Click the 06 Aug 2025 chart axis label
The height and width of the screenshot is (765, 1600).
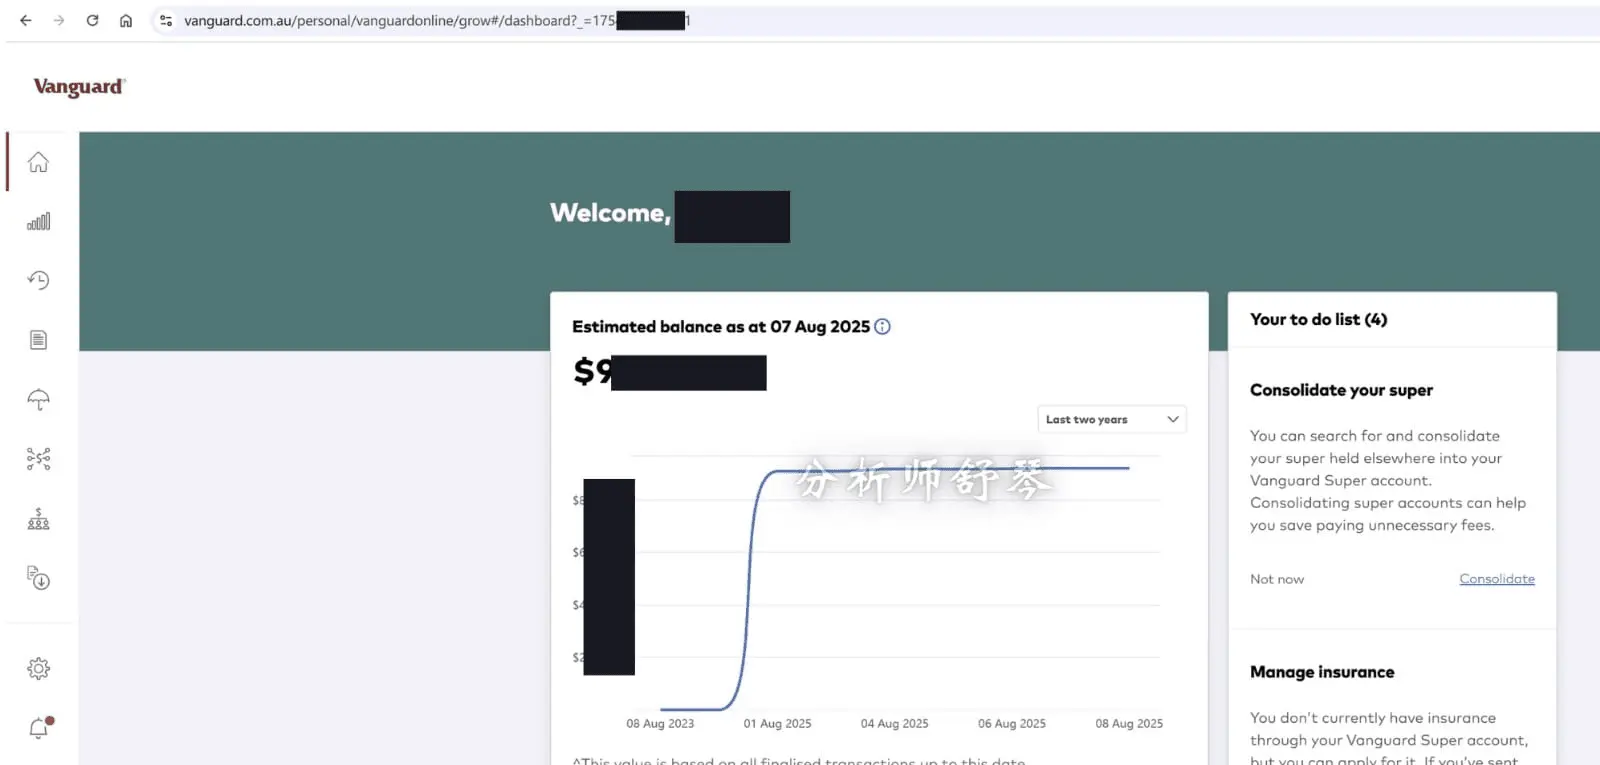click(x=1012, y=723)
